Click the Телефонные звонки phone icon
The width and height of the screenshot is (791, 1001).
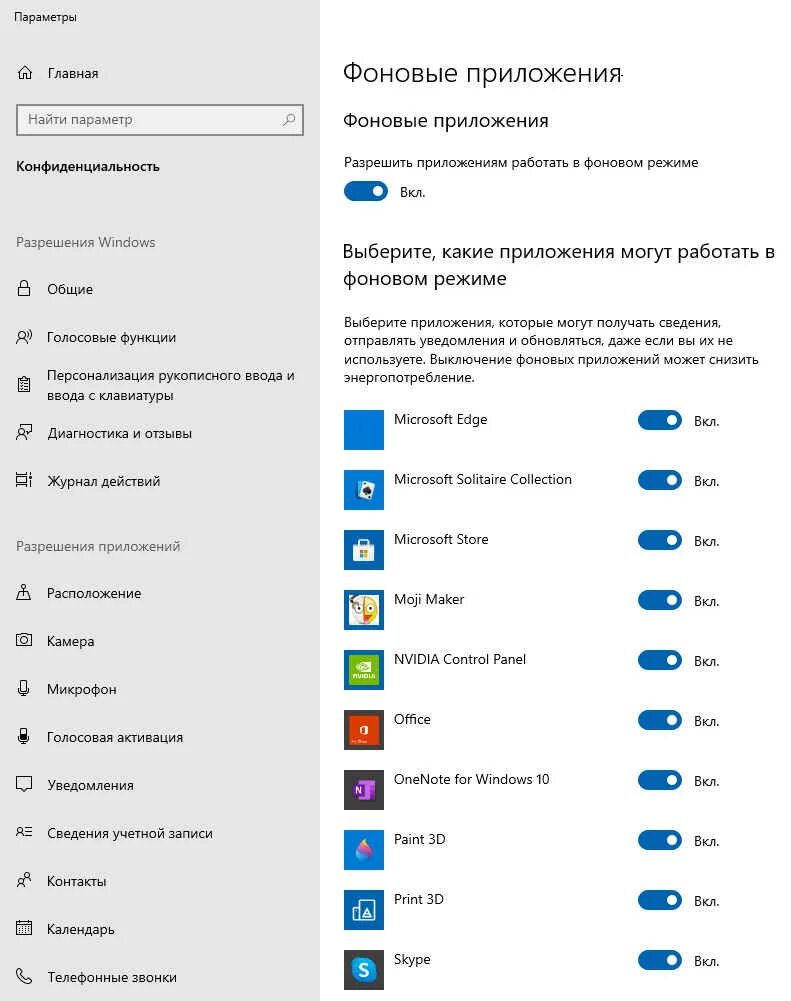click(24, 976)
